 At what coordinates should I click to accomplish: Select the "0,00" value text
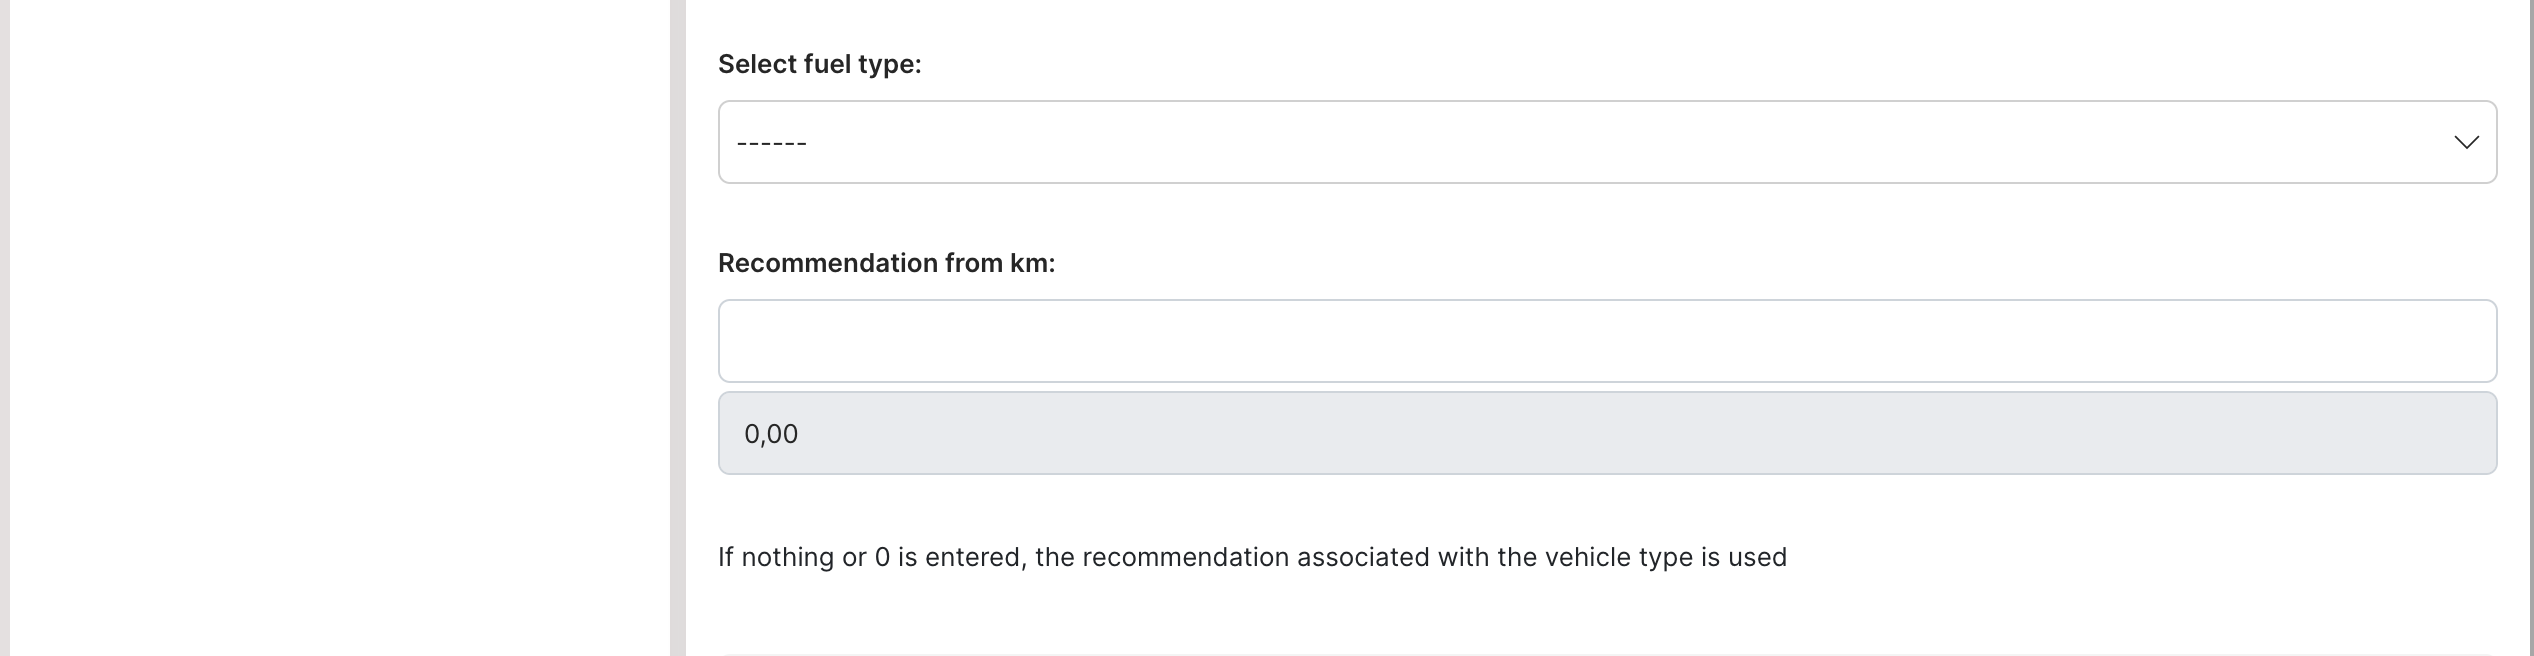tap(771, 434)
